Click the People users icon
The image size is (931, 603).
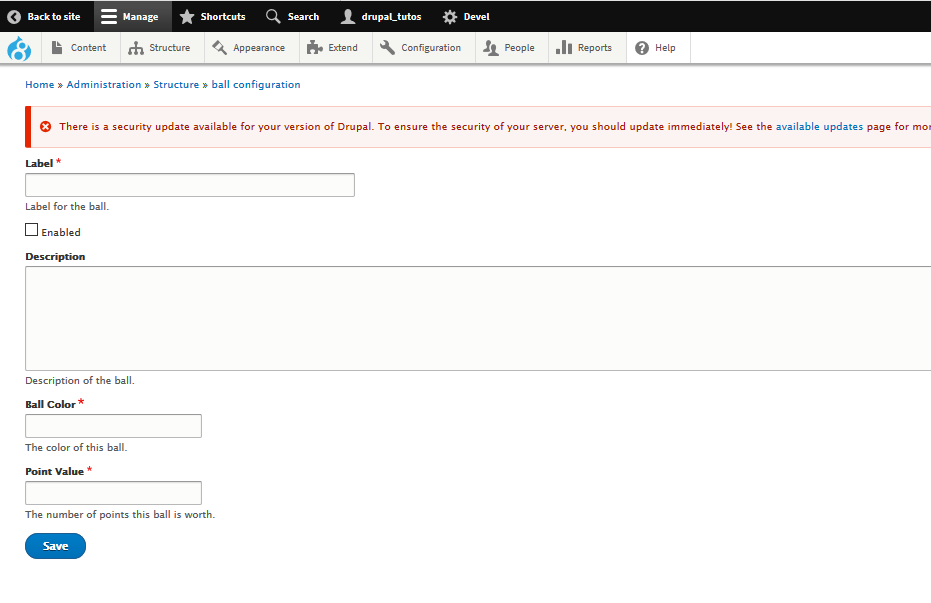tap(491, 48)
